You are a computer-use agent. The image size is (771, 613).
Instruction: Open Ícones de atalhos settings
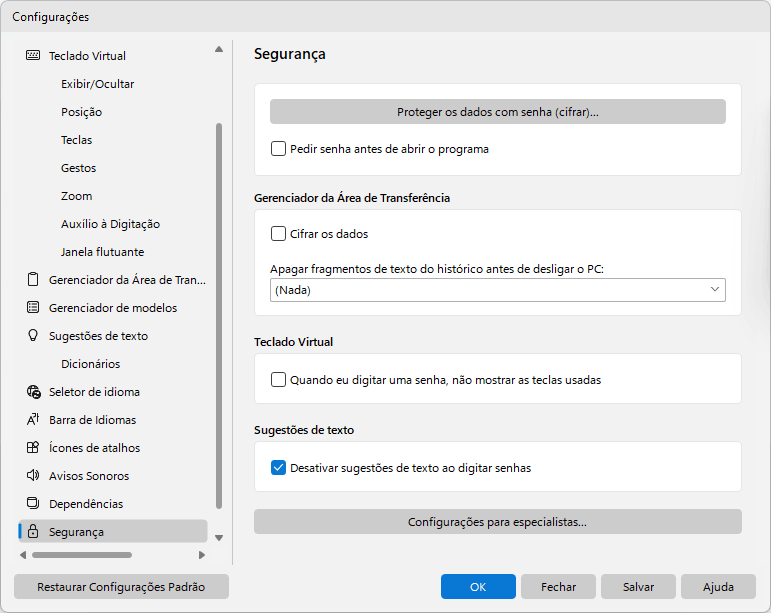click(94, 448)
